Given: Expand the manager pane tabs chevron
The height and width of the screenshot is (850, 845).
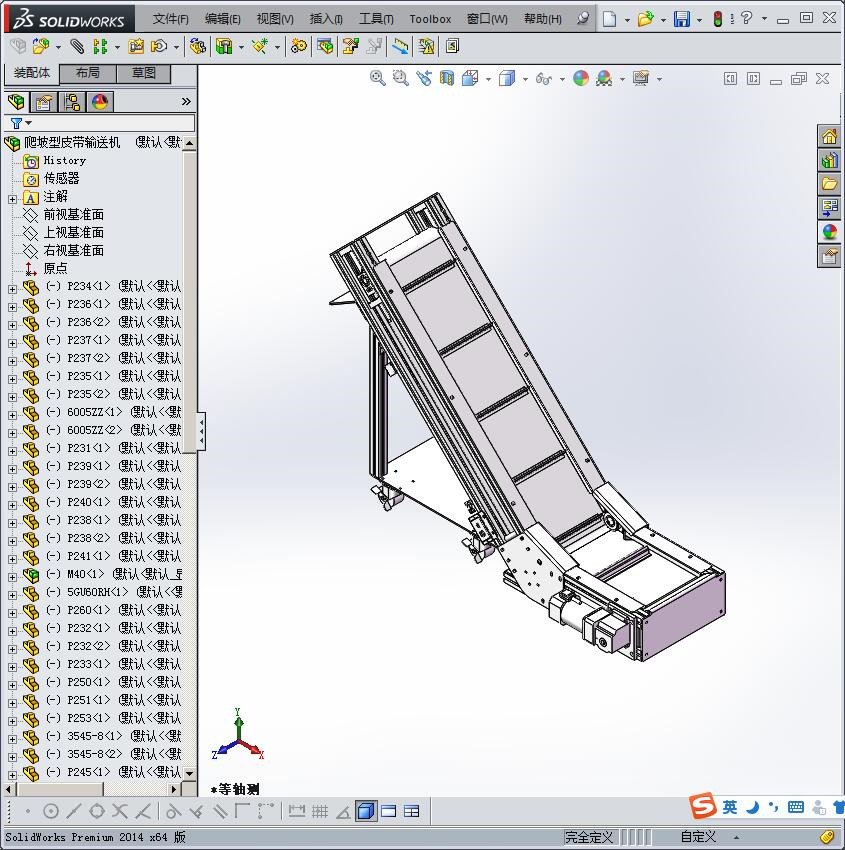Looking at the screenshot, I should [186, 101].
